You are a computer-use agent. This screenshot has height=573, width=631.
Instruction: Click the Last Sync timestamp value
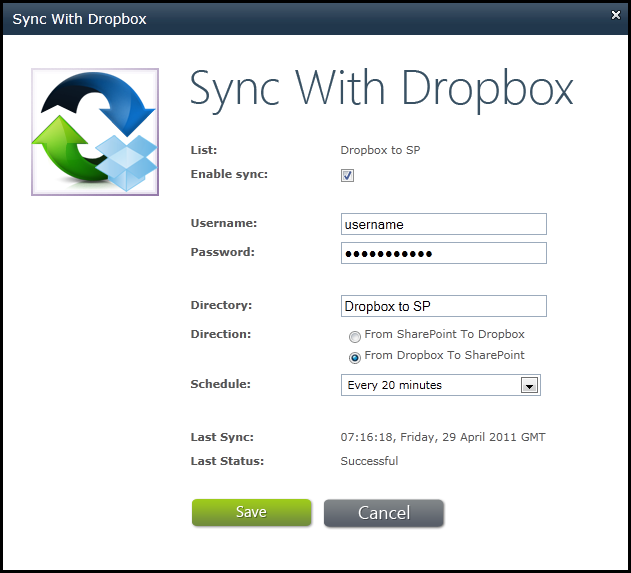click(x=443, y=437)
